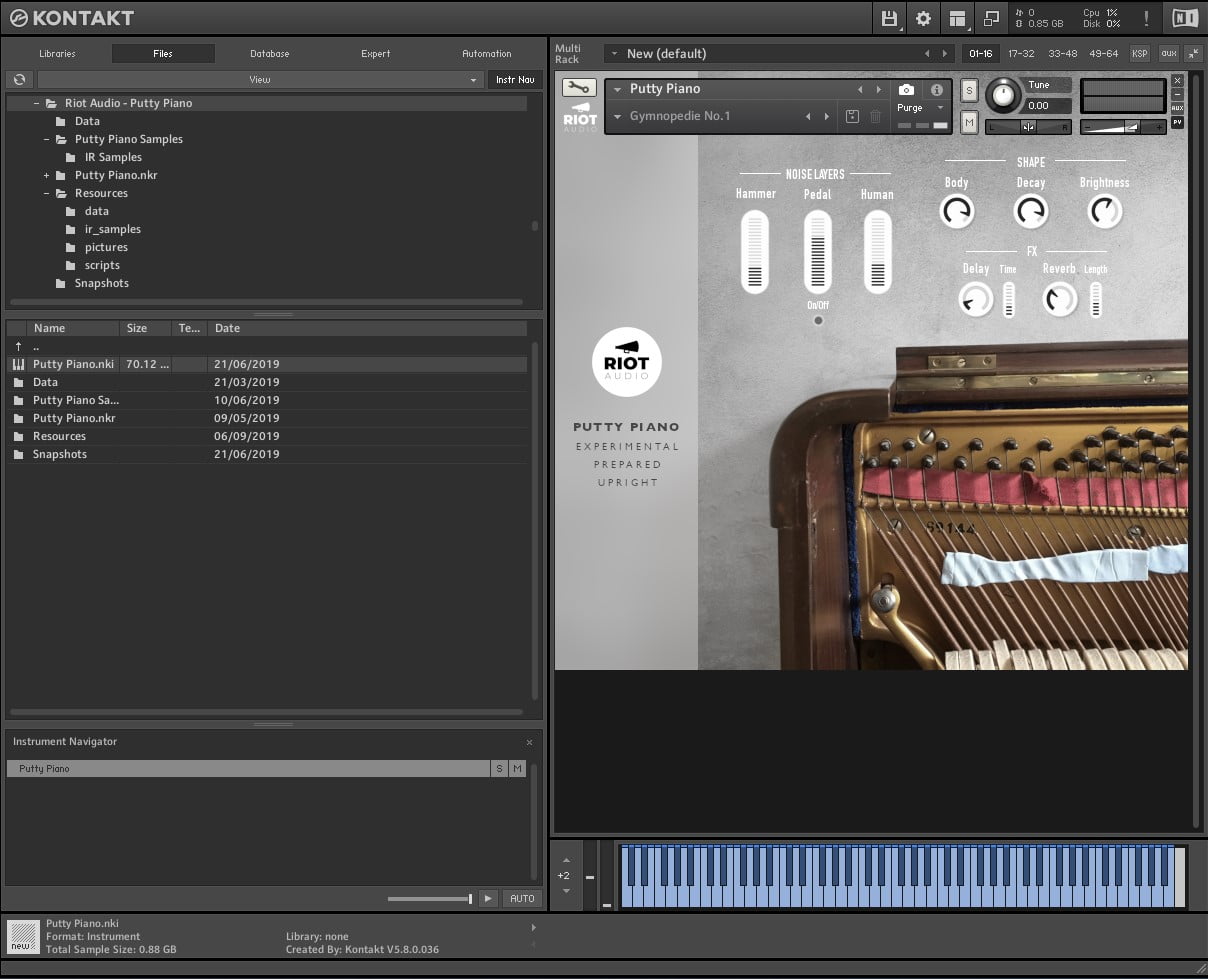Open the View dropdown in browser

click(260, 79)
